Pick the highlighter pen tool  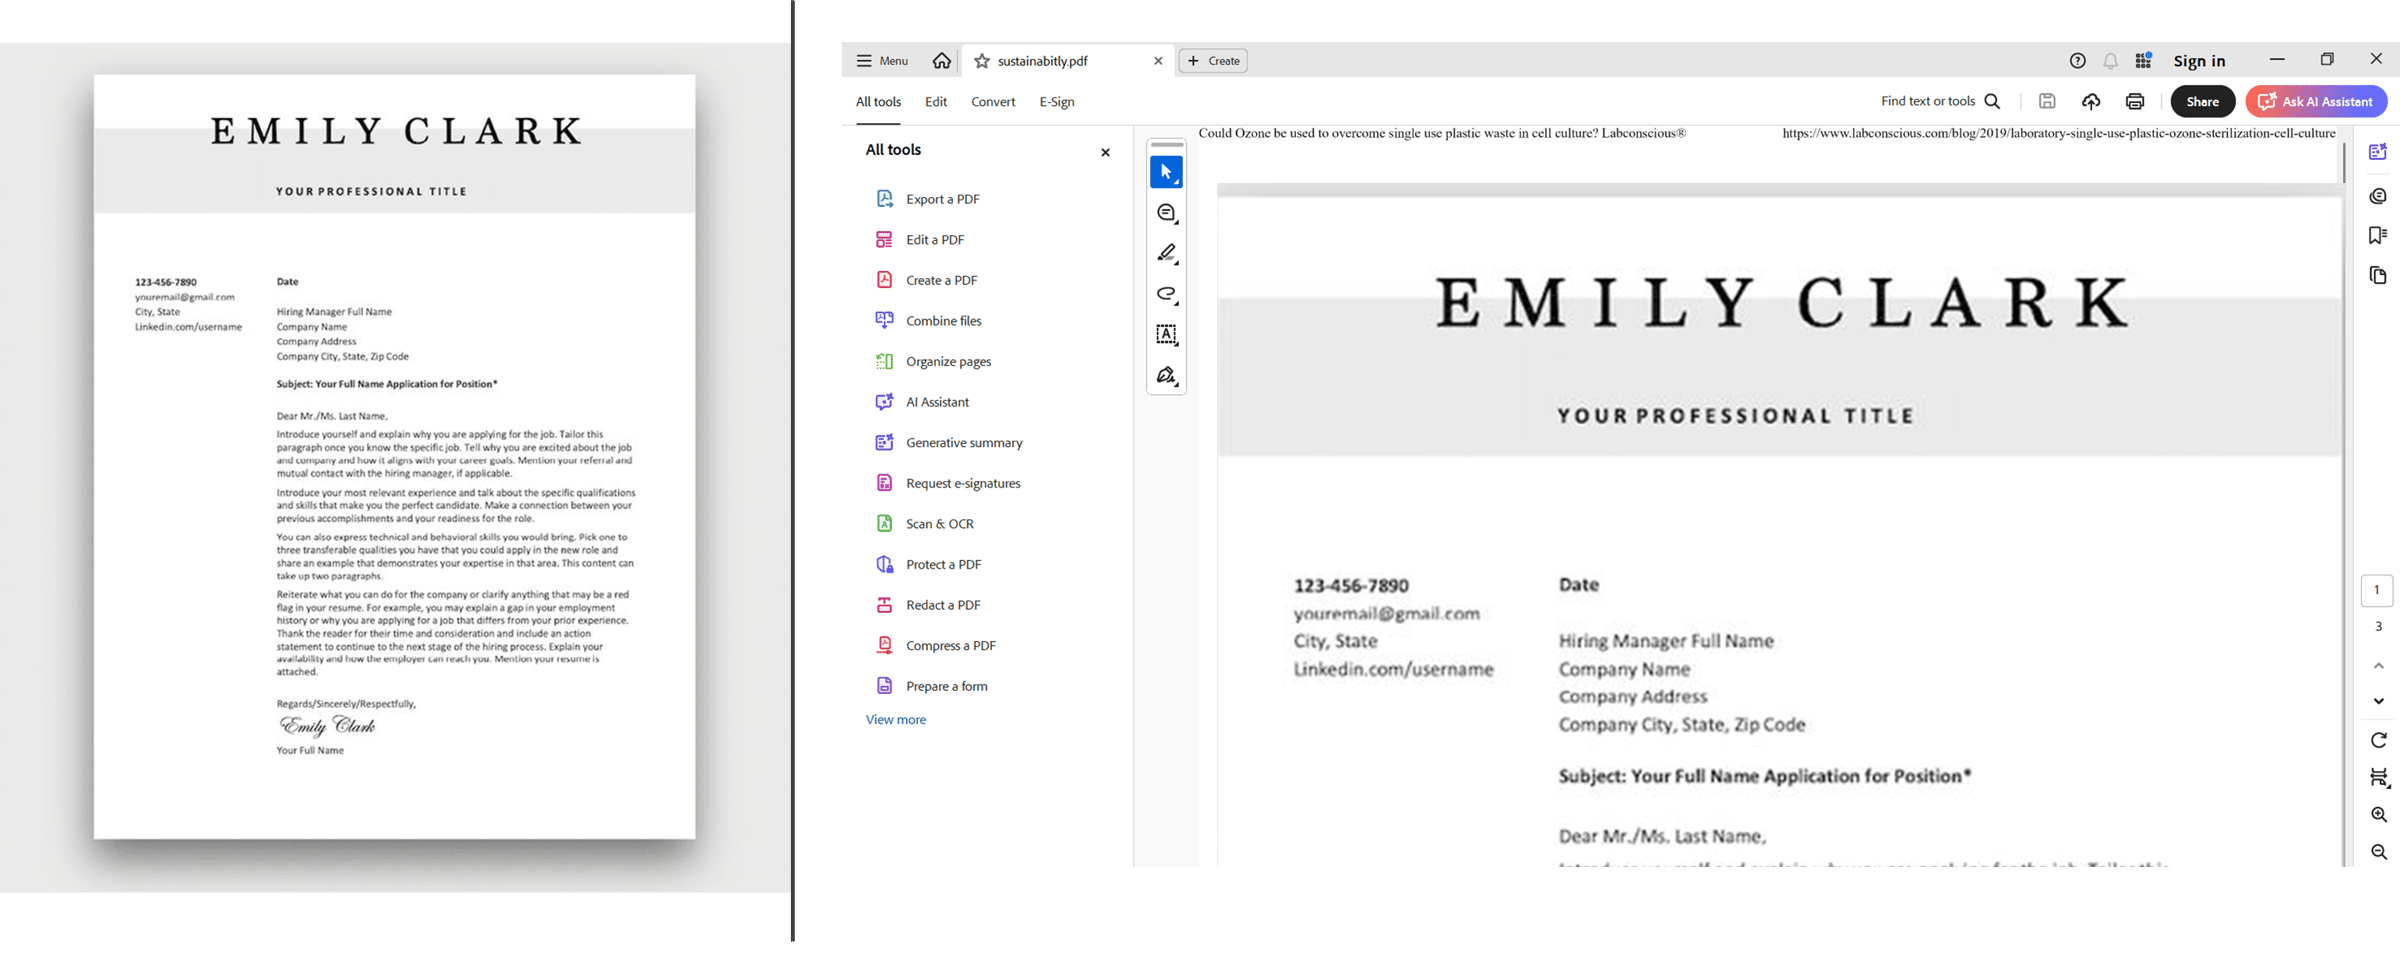(1166, 254)
